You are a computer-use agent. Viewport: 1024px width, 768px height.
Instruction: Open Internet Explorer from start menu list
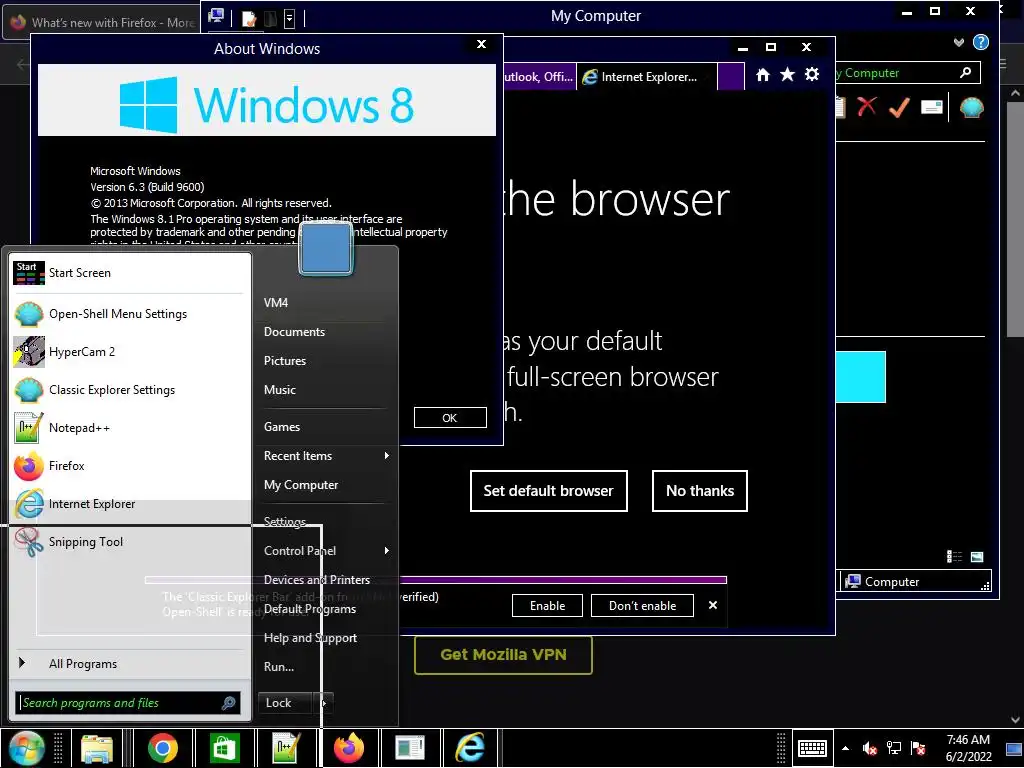(131, 504)
